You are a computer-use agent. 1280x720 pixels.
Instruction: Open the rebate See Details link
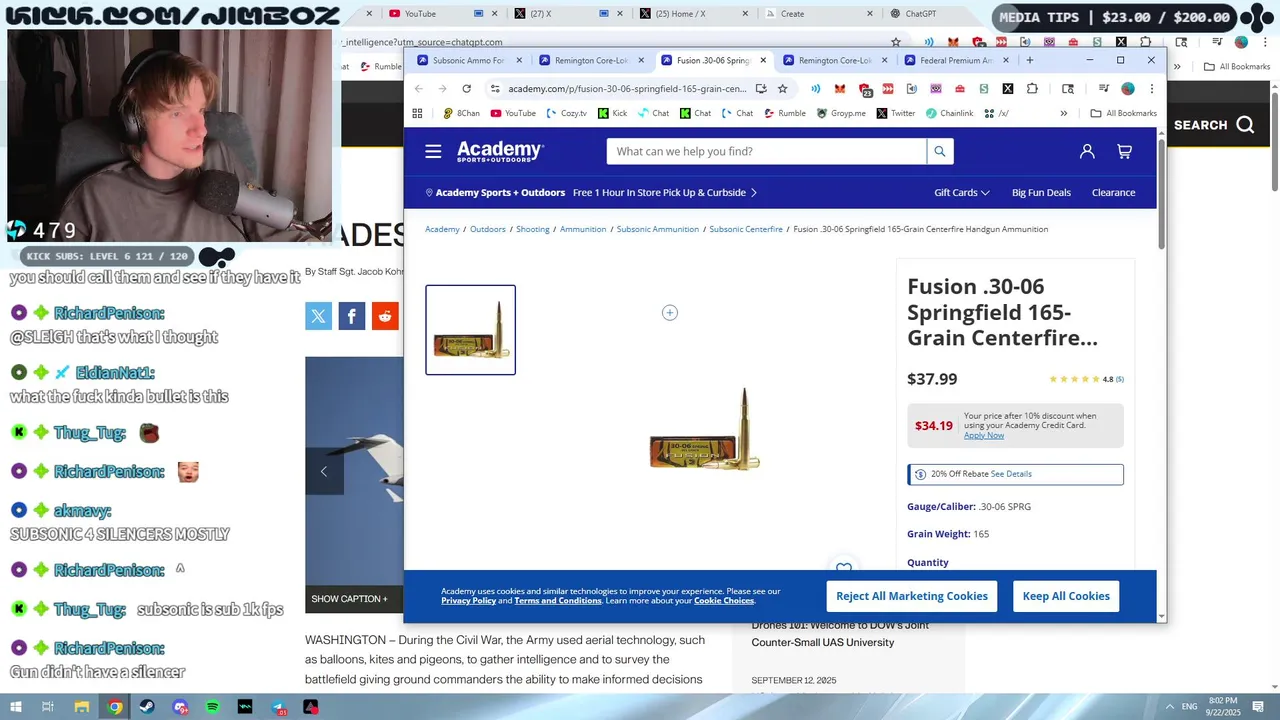pyautogui.click(x=1011, y=474)
